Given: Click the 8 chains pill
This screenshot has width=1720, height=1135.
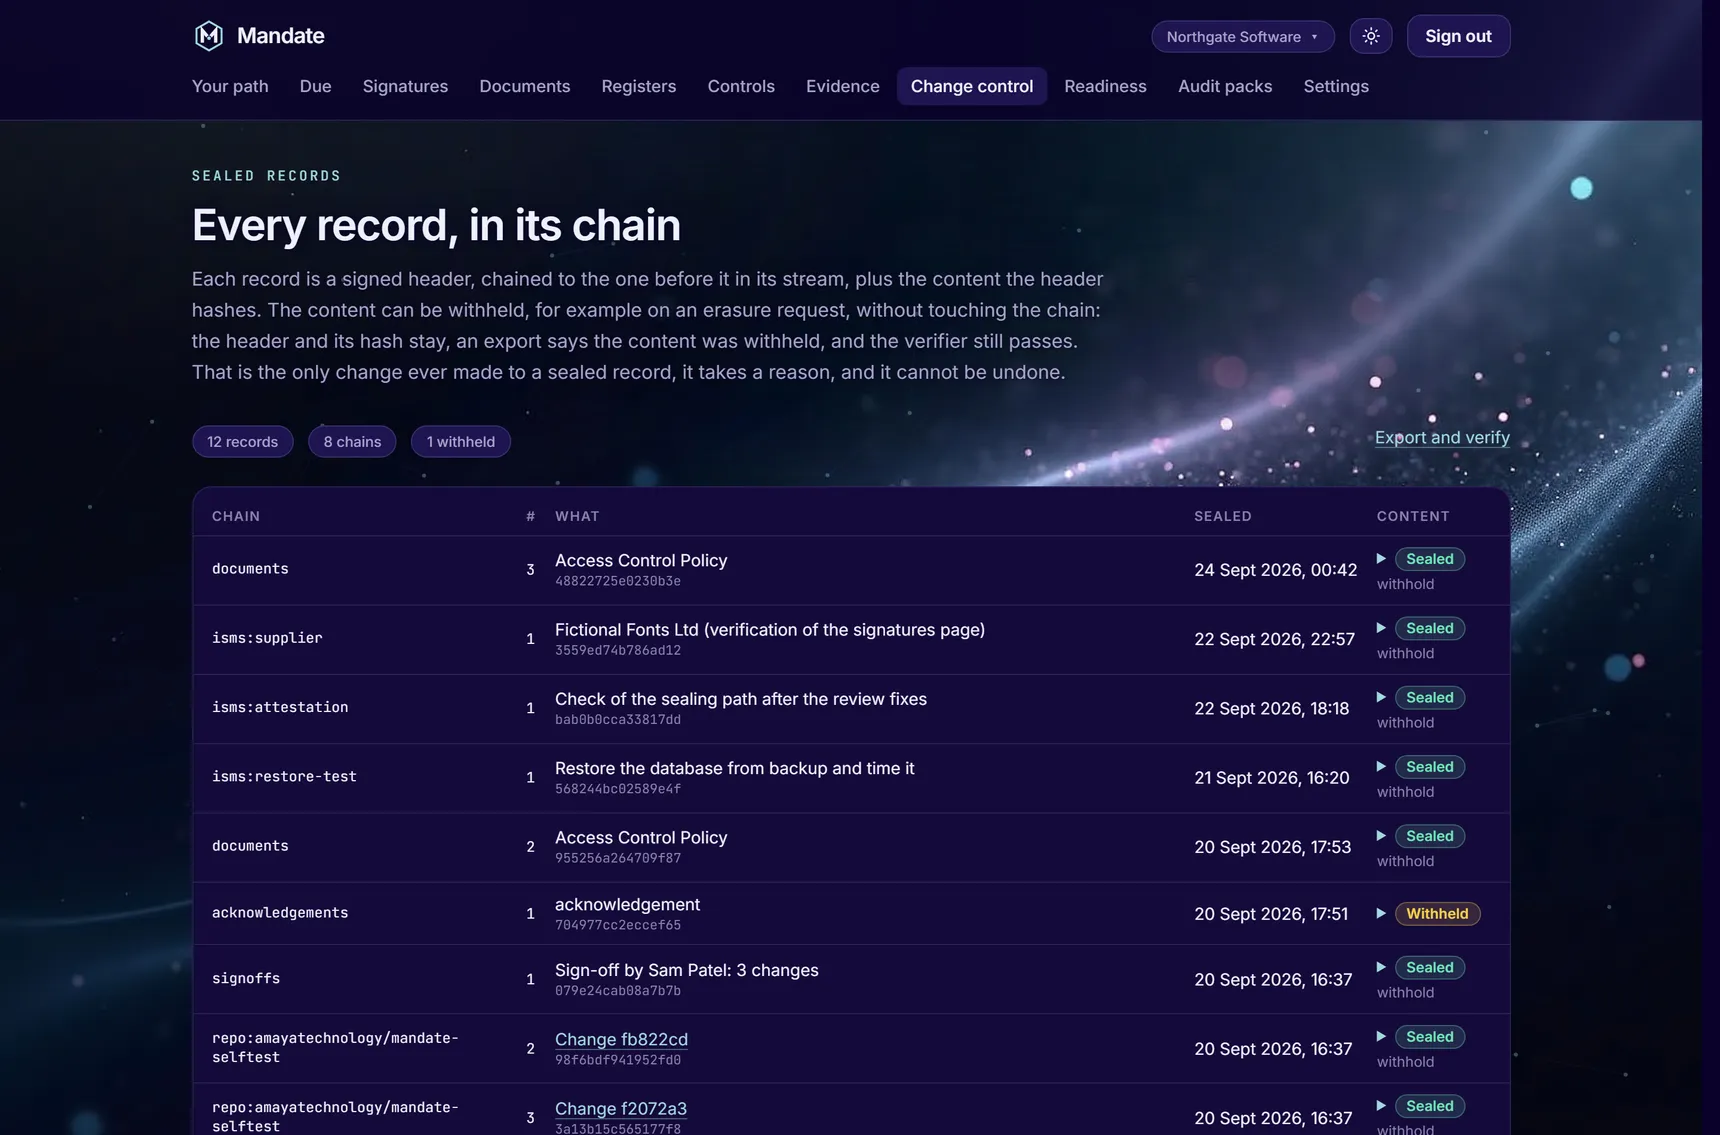Looking at the screenshot, I should [352, 442].
